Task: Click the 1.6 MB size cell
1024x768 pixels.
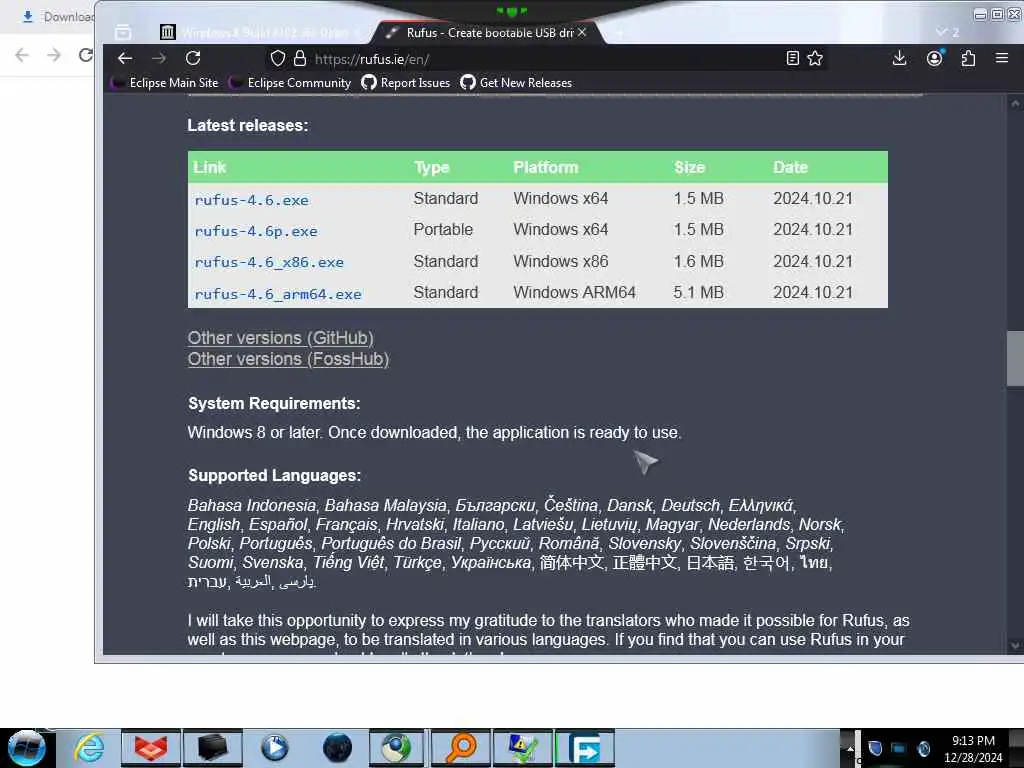Action: click(698, 261)
